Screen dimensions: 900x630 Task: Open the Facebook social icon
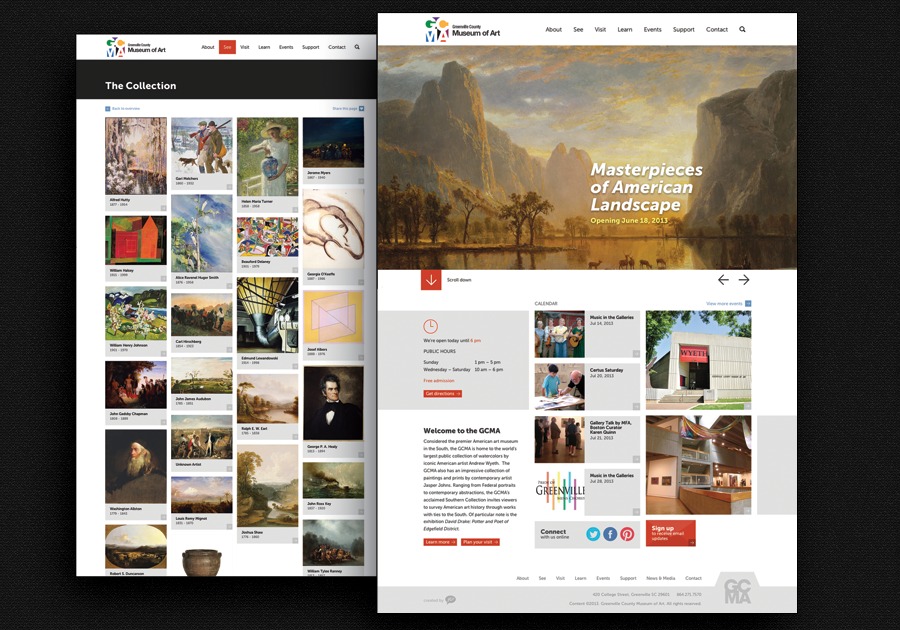tap(610, 534)
